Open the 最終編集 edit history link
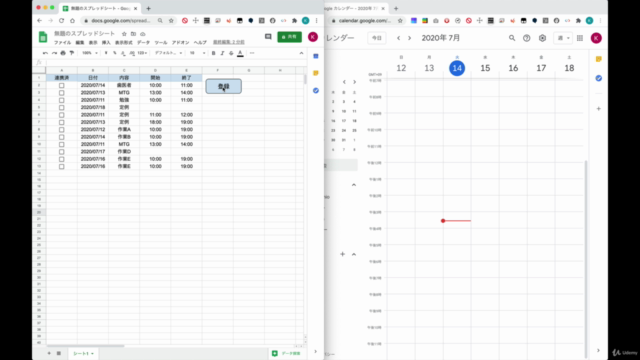 (x=229, y=42)
